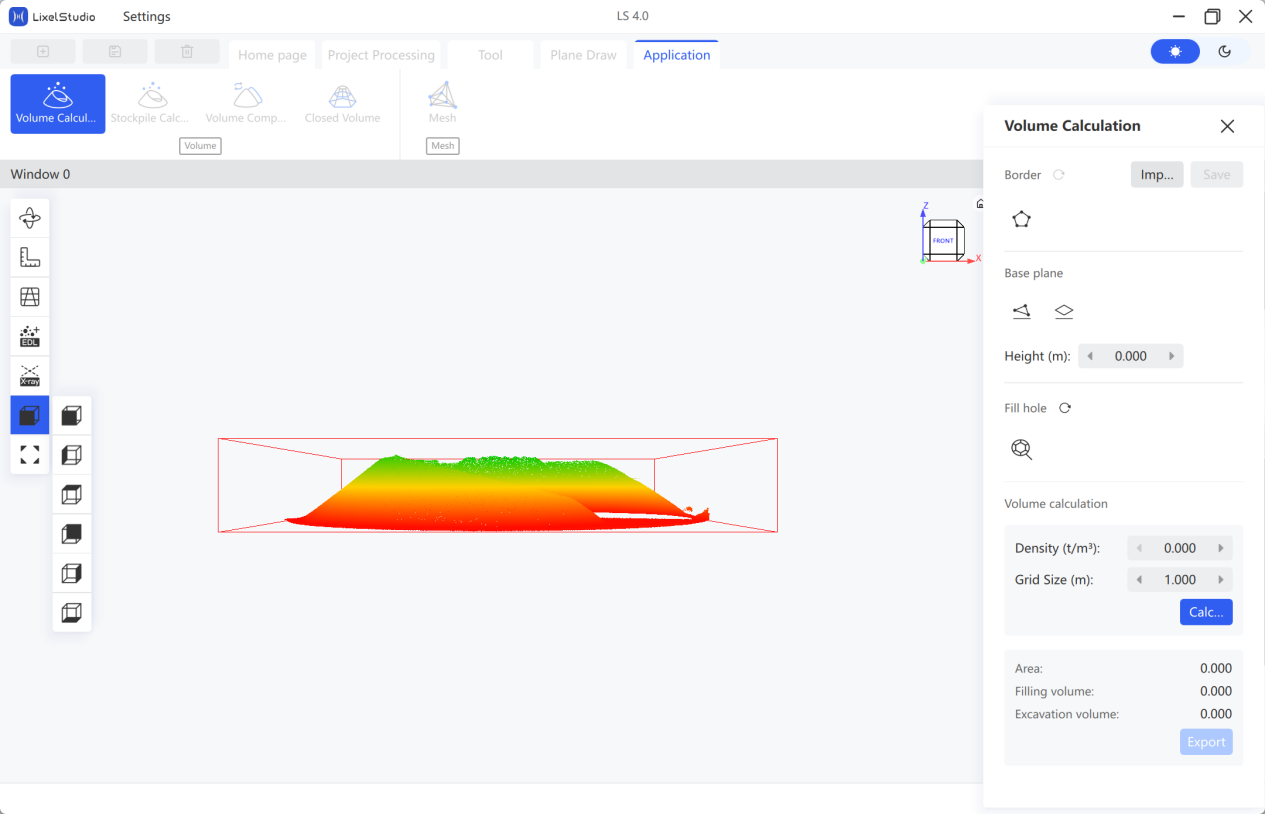Click the Save border button

[x=1216, y=175]
